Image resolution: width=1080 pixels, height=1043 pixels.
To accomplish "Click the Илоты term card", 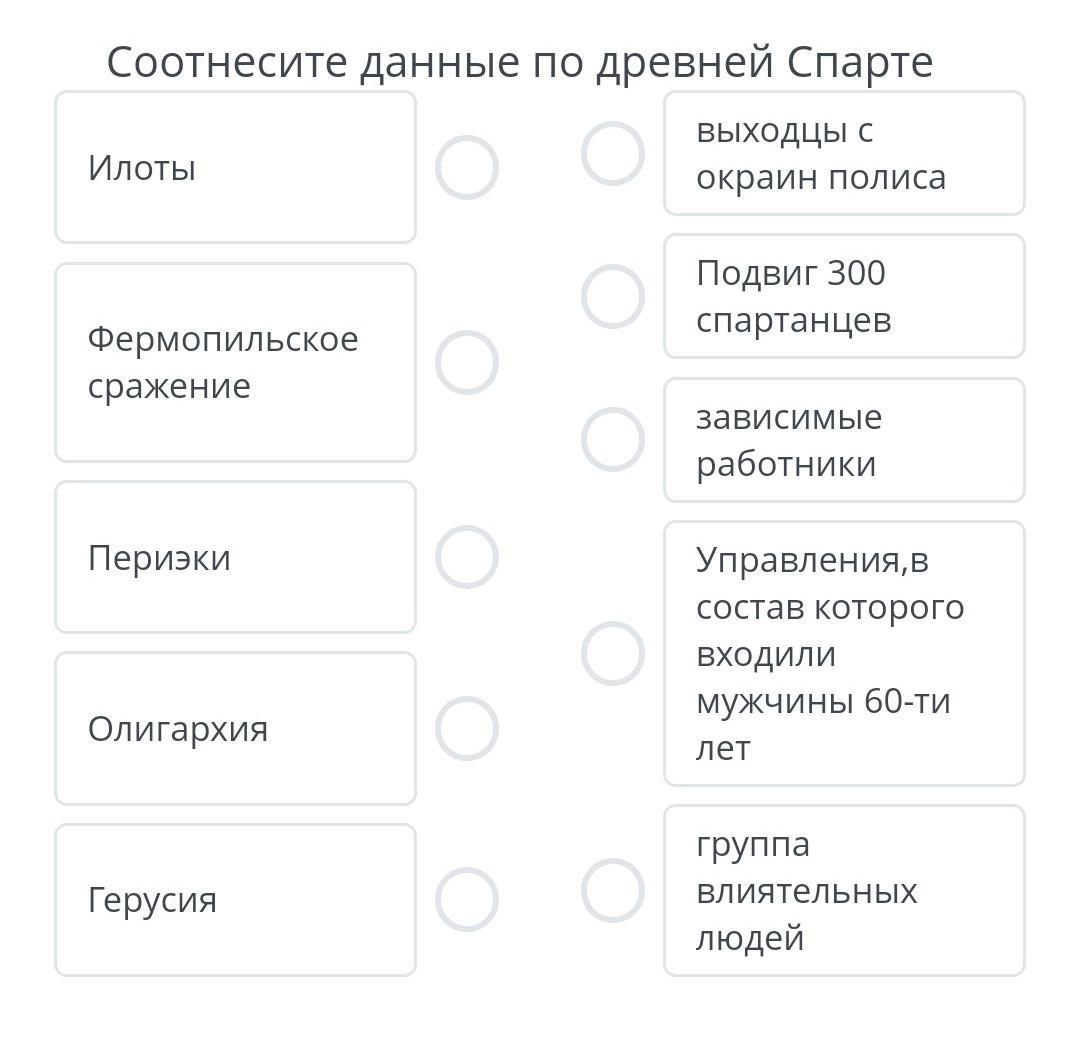I will coord(236,167).
